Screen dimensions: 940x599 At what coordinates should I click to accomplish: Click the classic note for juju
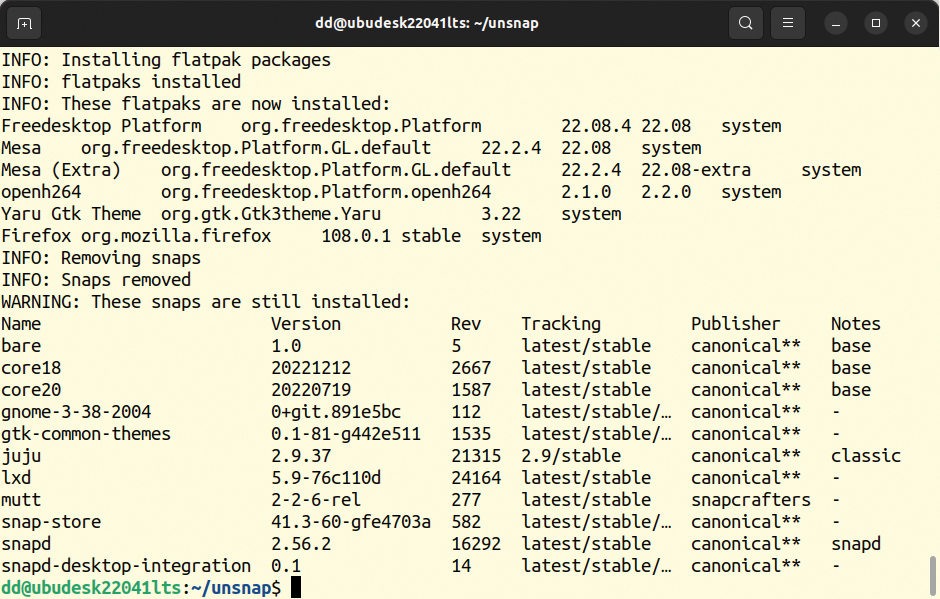point(866,456)
